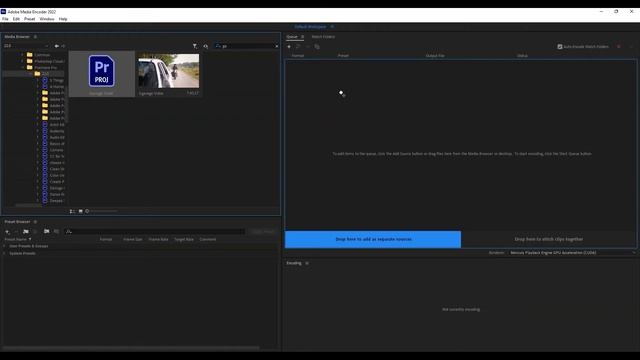Screen dimensions: 640x360
Task: Open the Renderer Mercury Playback Engine dropdown
Action: pyautogui.click(x=573, y=253)
